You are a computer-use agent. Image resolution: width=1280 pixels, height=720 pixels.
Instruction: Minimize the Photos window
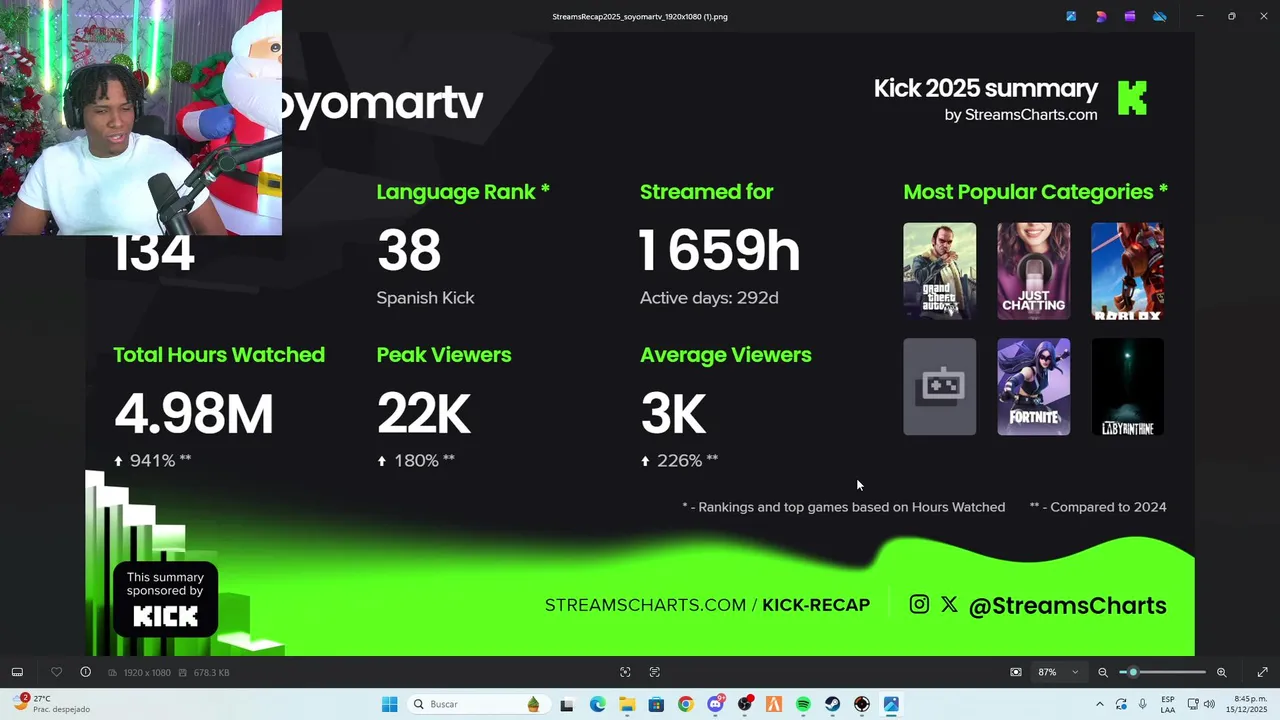[x=1200, y=16]
